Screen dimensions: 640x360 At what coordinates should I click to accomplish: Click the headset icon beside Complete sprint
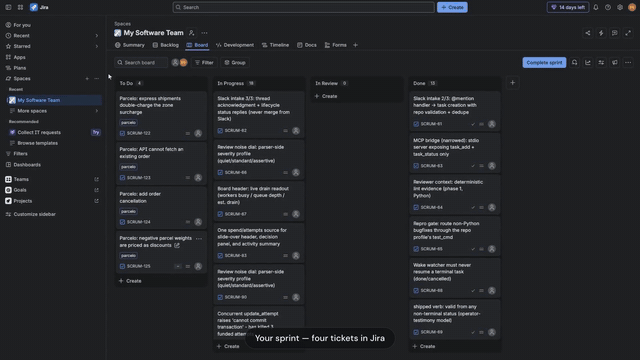coord(574,62)
